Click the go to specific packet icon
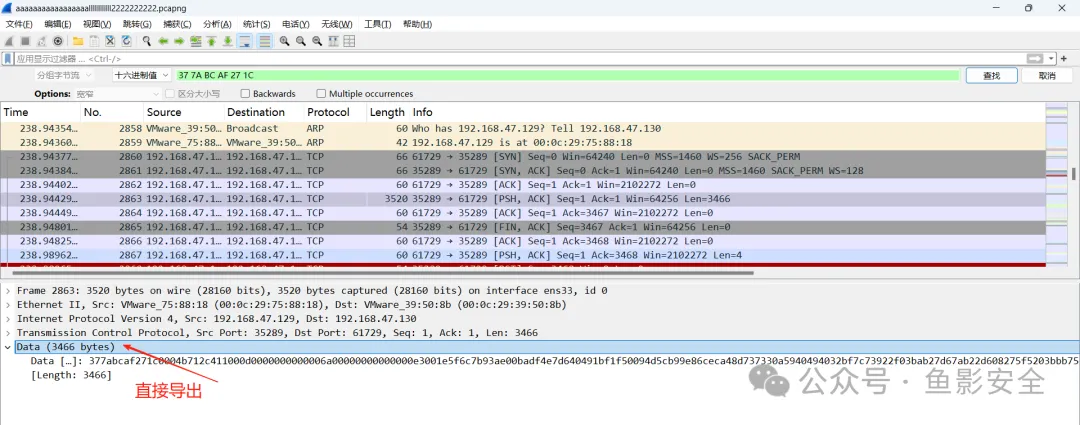 (x=196, y=41)
